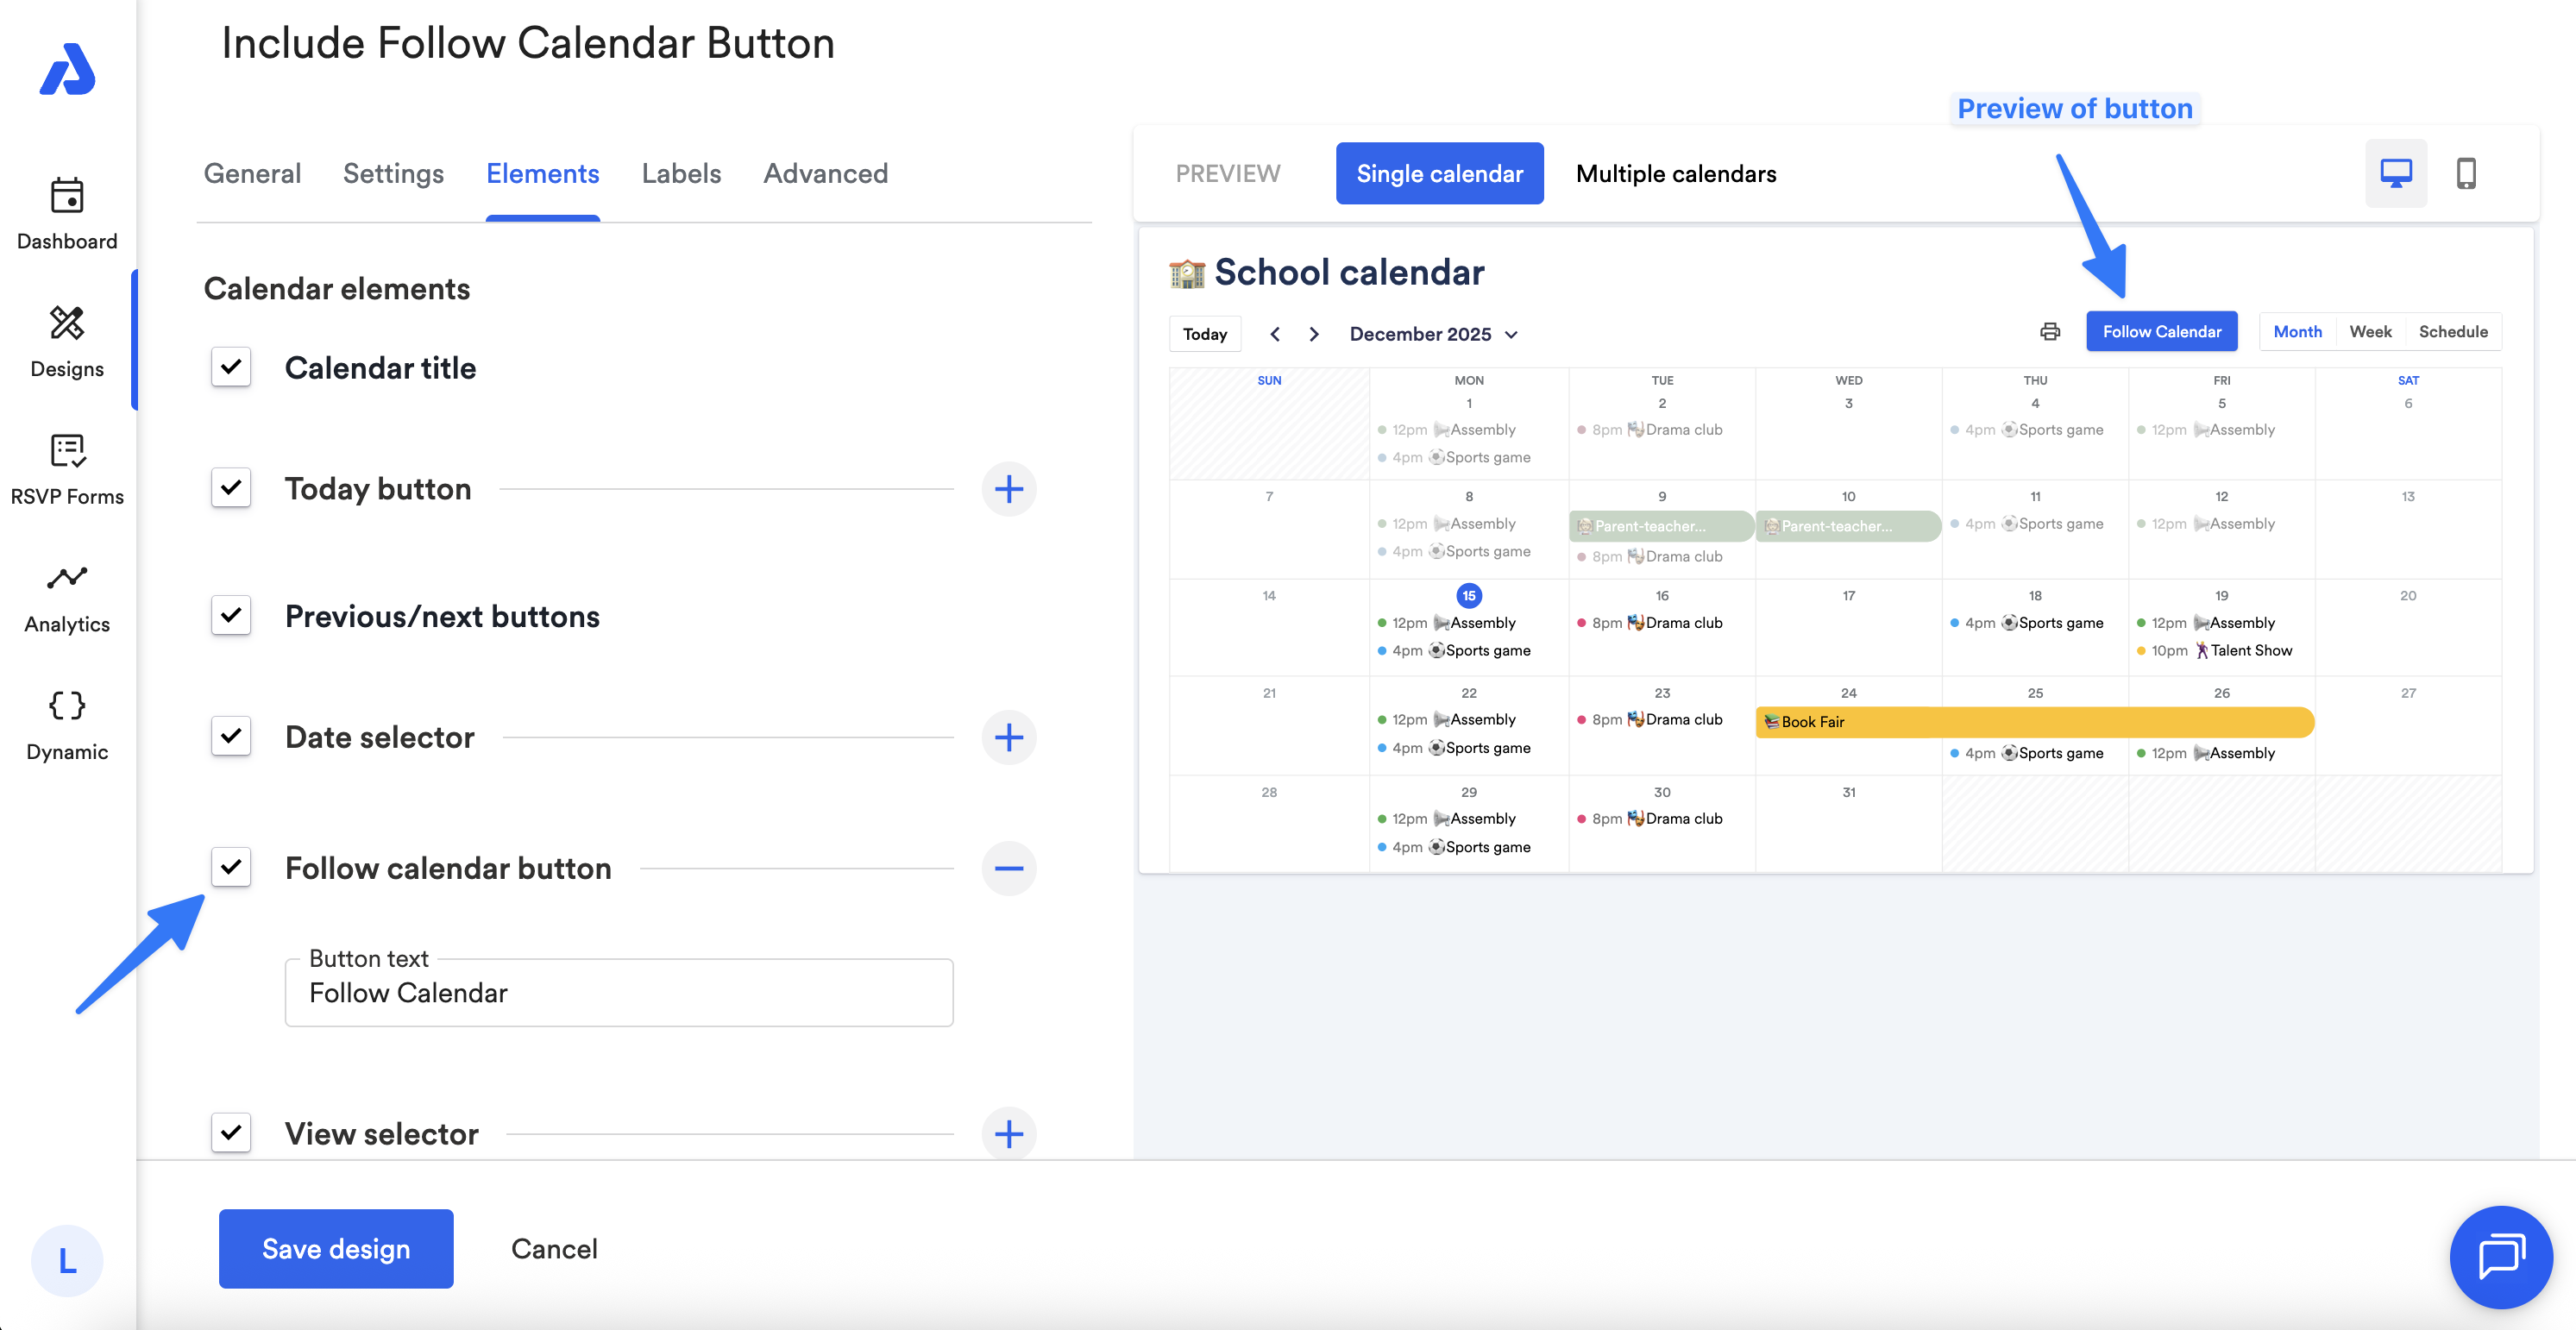Open the RSVP Forms sidebar icon
Image resolution: width=2576 pixels, height=1330 pixels.
coord(67,451)
